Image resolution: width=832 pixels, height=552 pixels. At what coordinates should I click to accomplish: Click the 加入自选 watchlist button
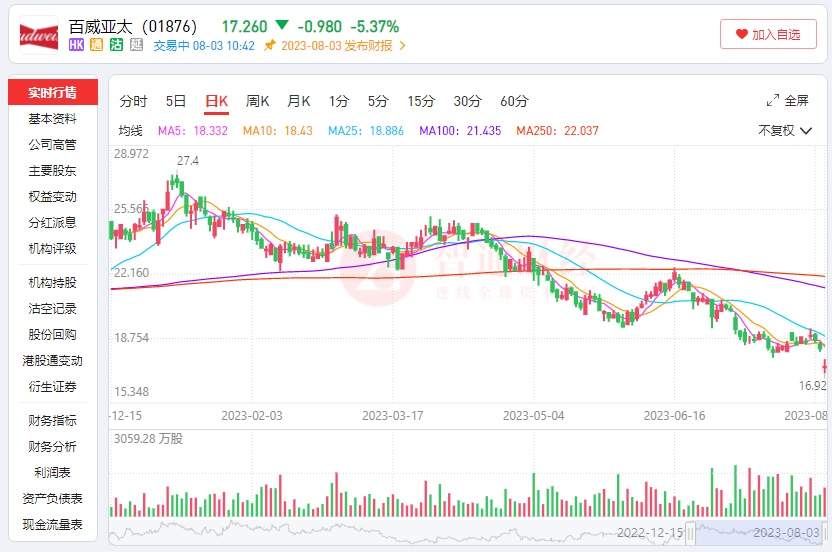click(768, 34)
